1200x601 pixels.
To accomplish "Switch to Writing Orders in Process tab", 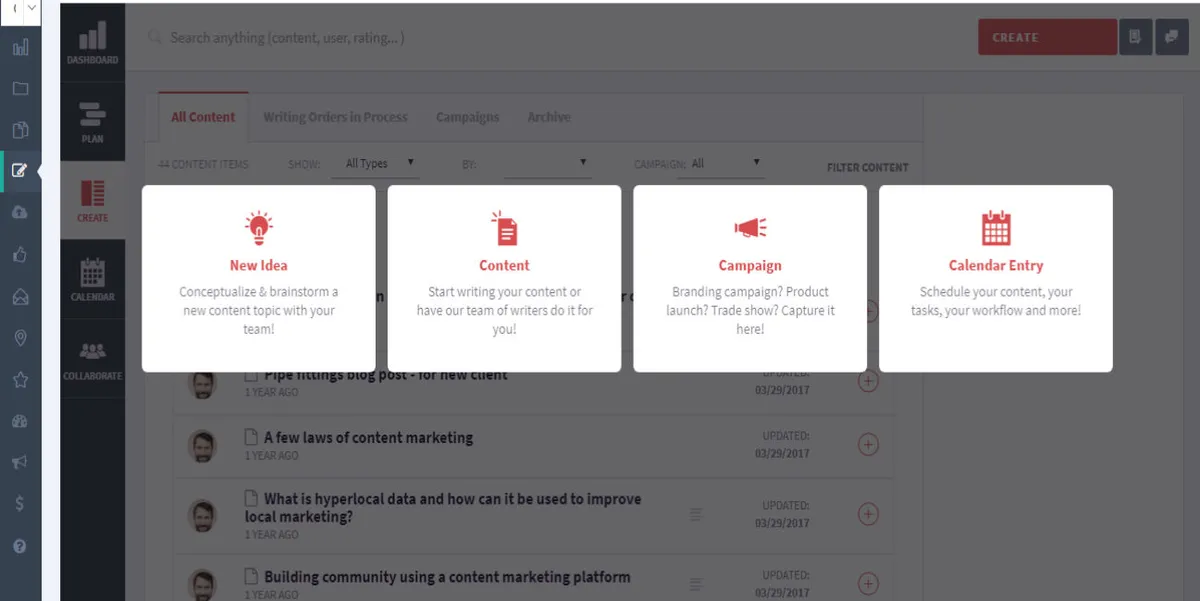I will pyautogui.click(x=335, y=117).
